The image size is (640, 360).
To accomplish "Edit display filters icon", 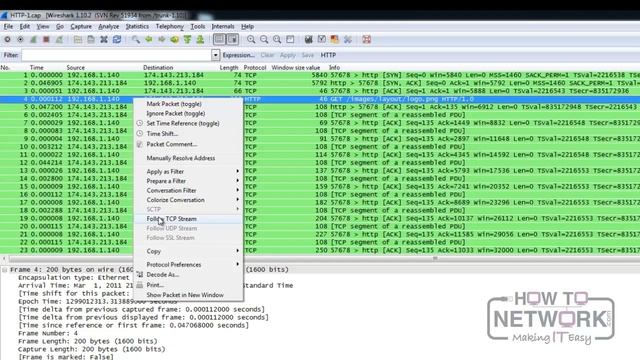I will click(322, 40).
